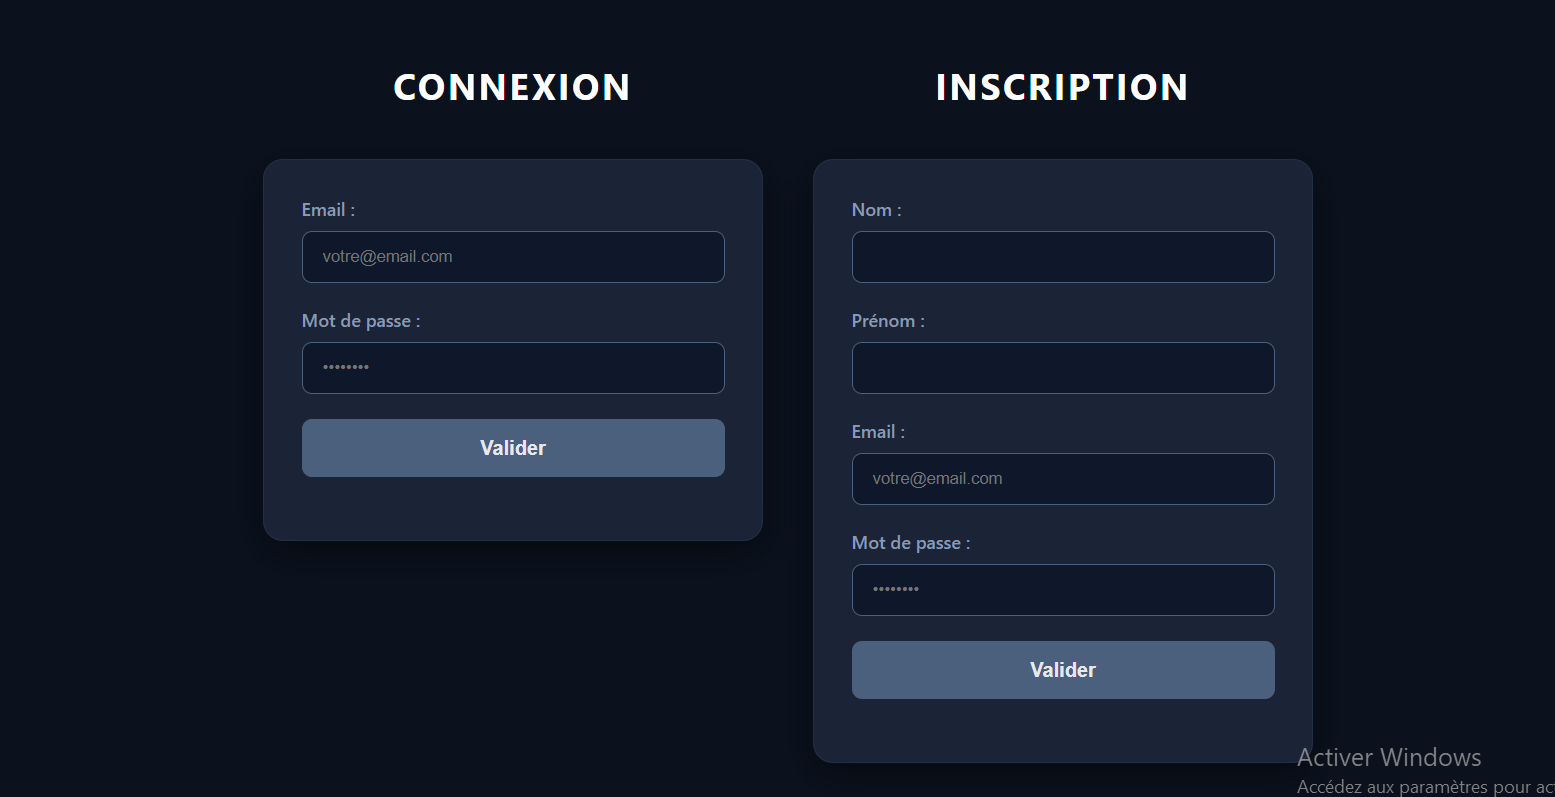Click the CONNEXION heading

[x=512, y=87]
